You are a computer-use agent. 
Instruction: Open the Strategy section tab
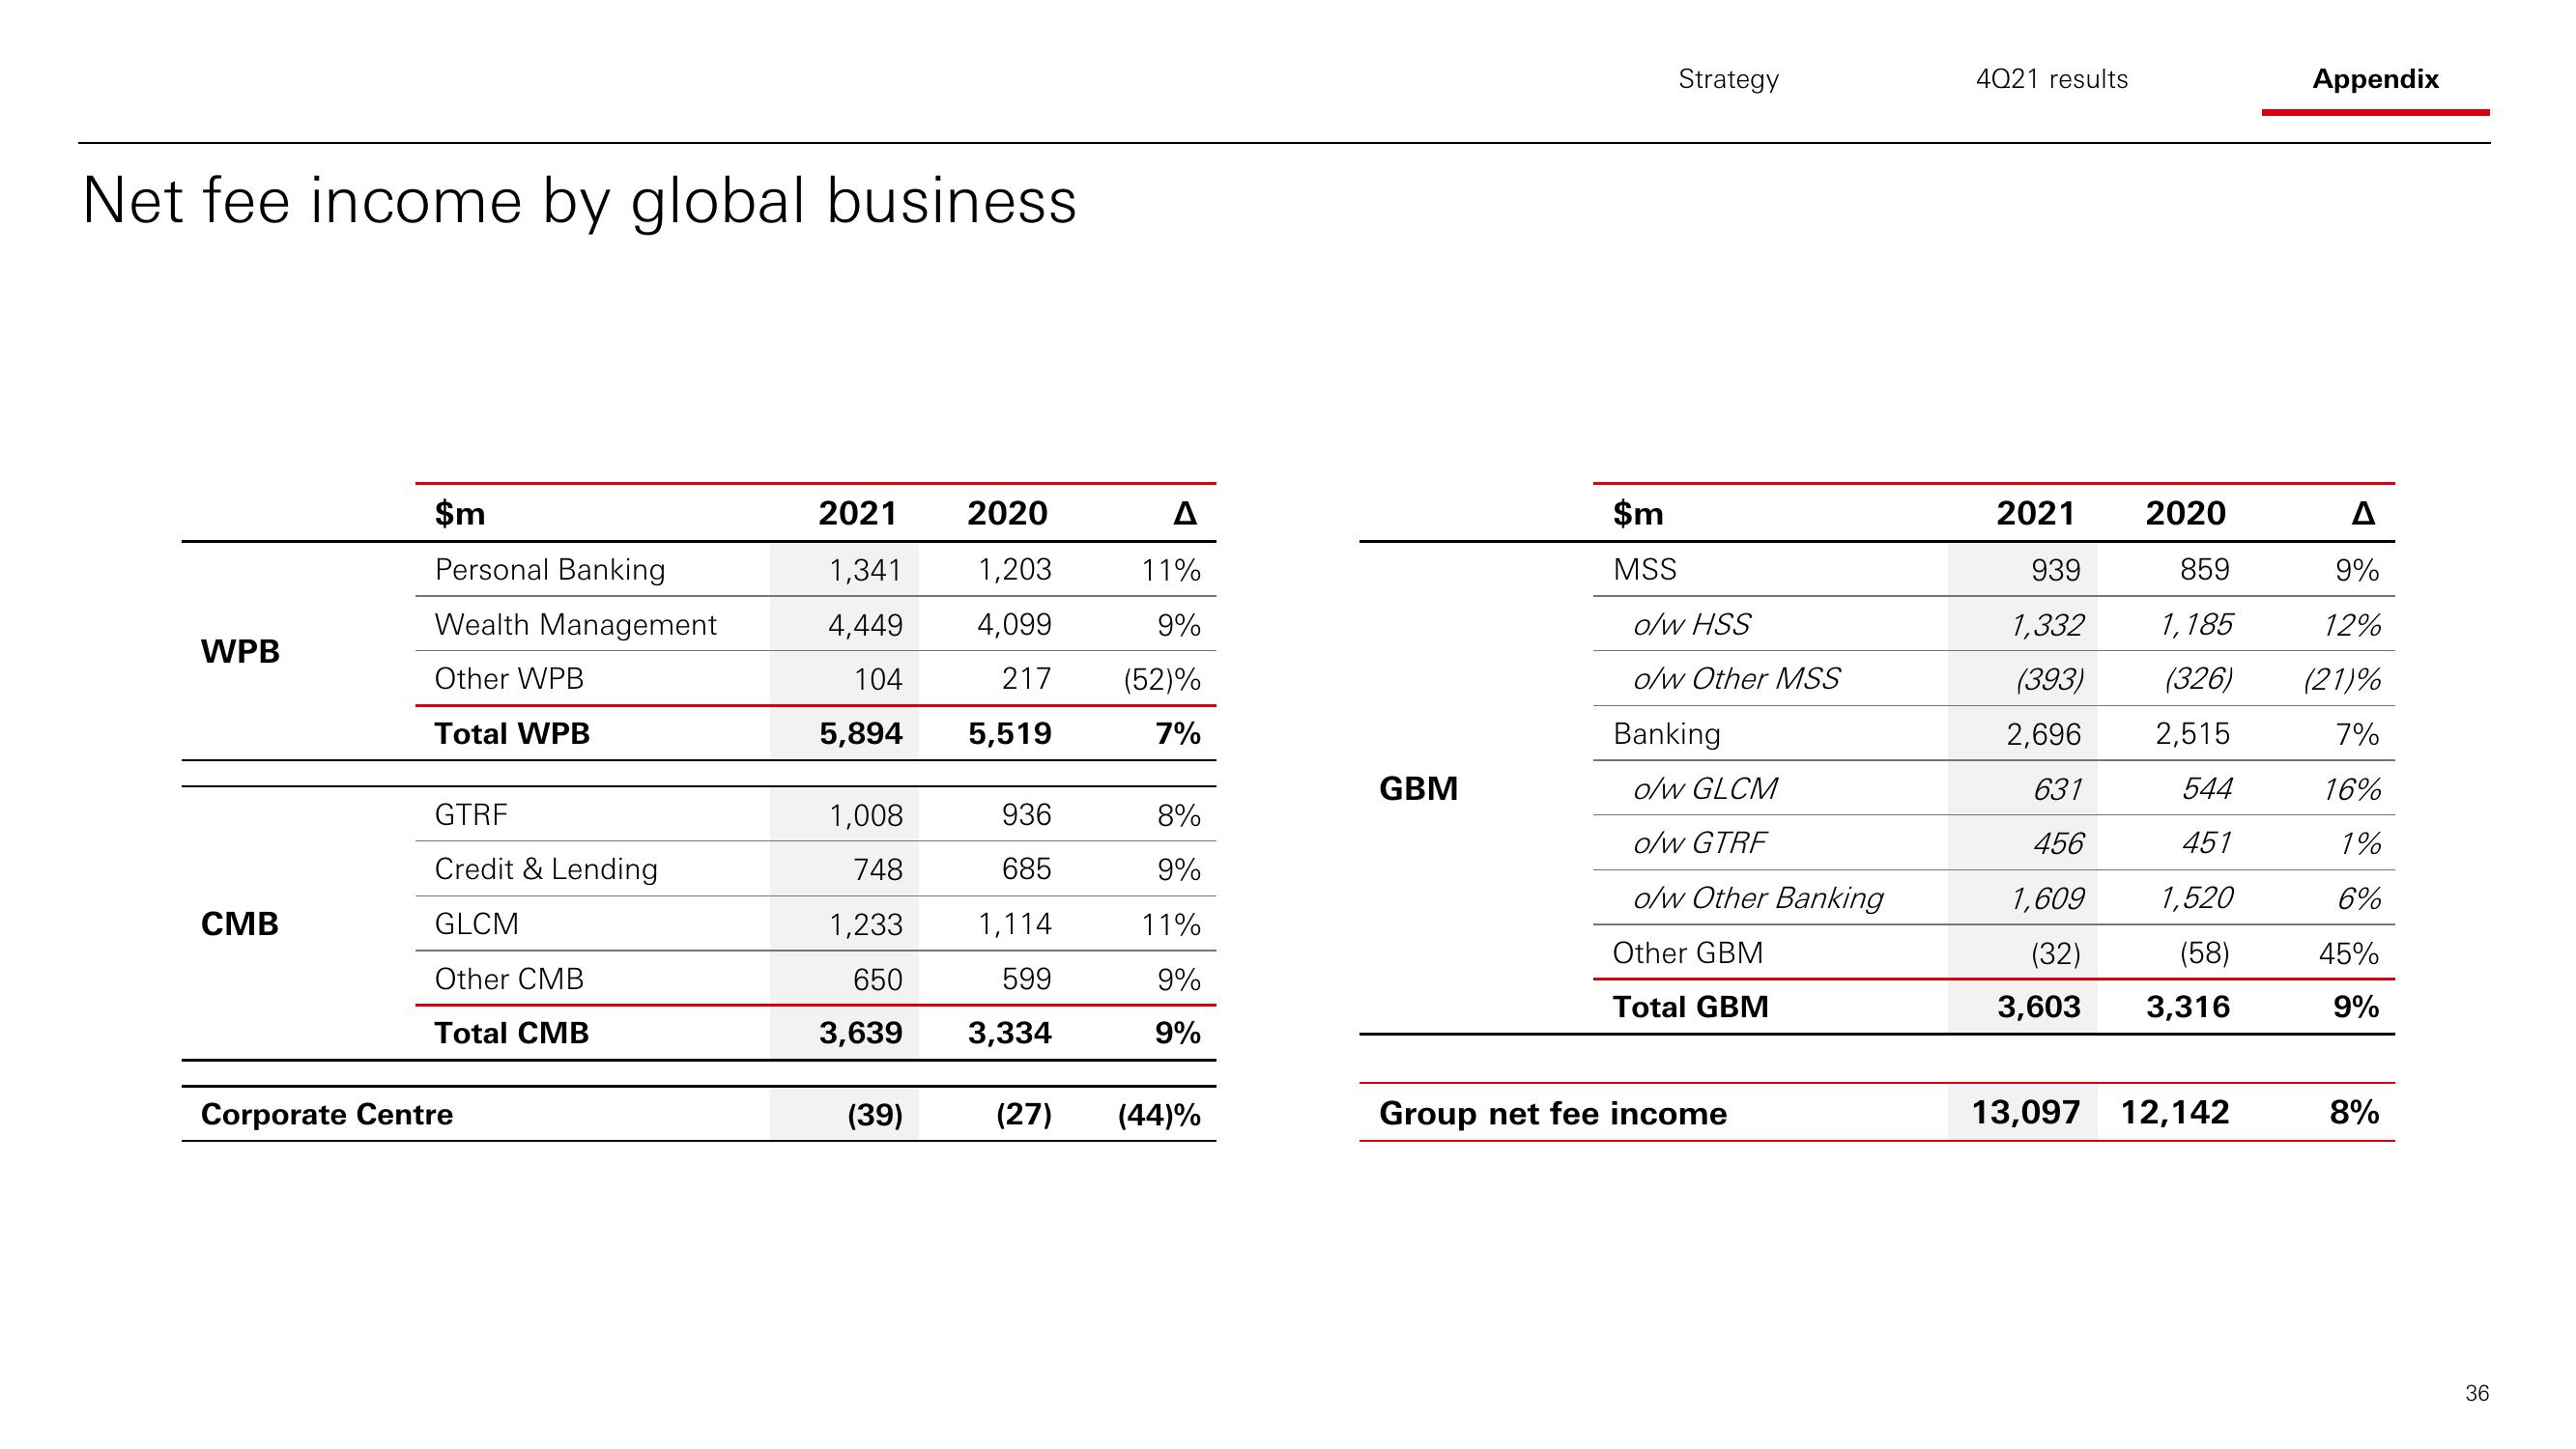click(x=1728, y=79)
